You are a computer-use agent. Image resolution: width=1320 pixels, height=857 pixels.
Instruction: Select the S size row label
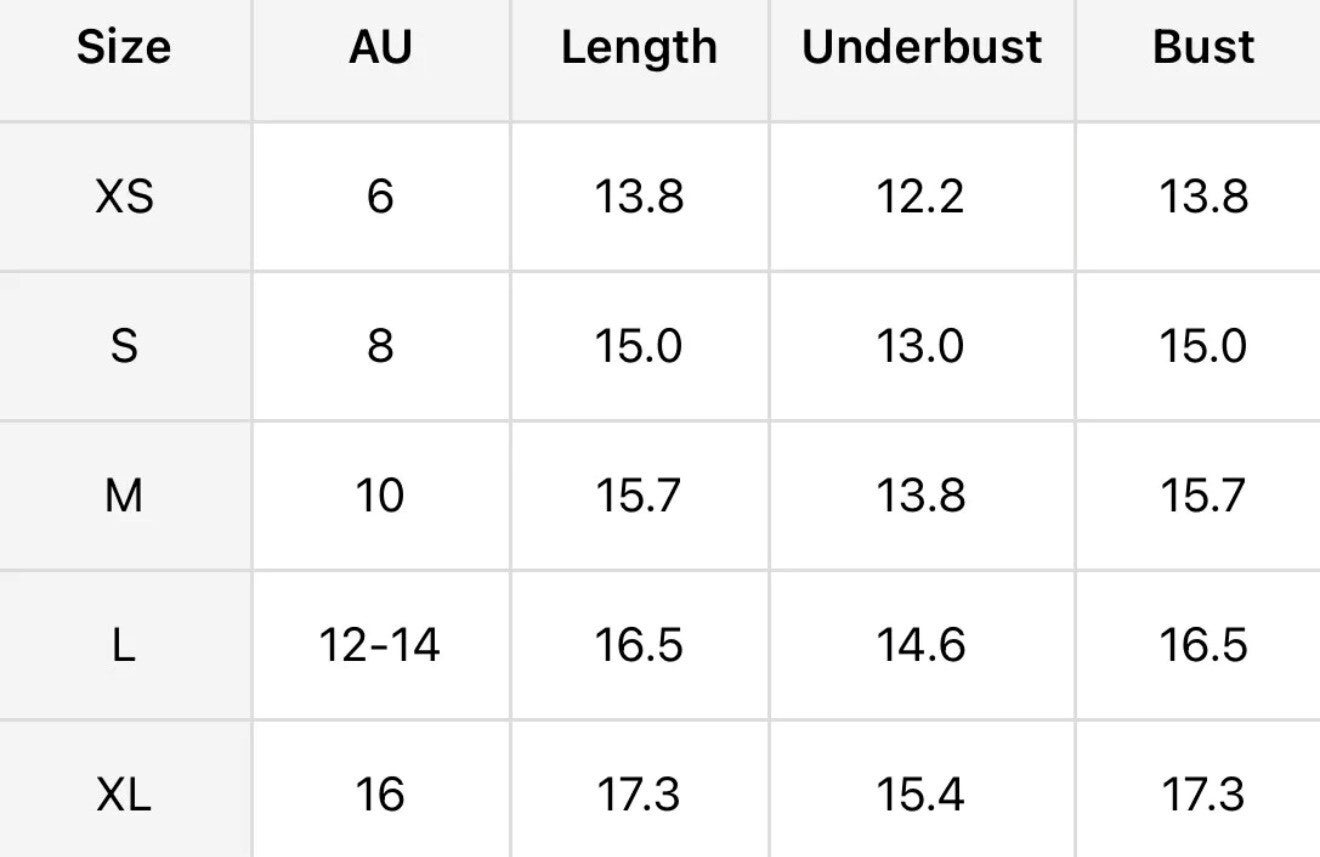pyautogui.click(x=124, y=346)
